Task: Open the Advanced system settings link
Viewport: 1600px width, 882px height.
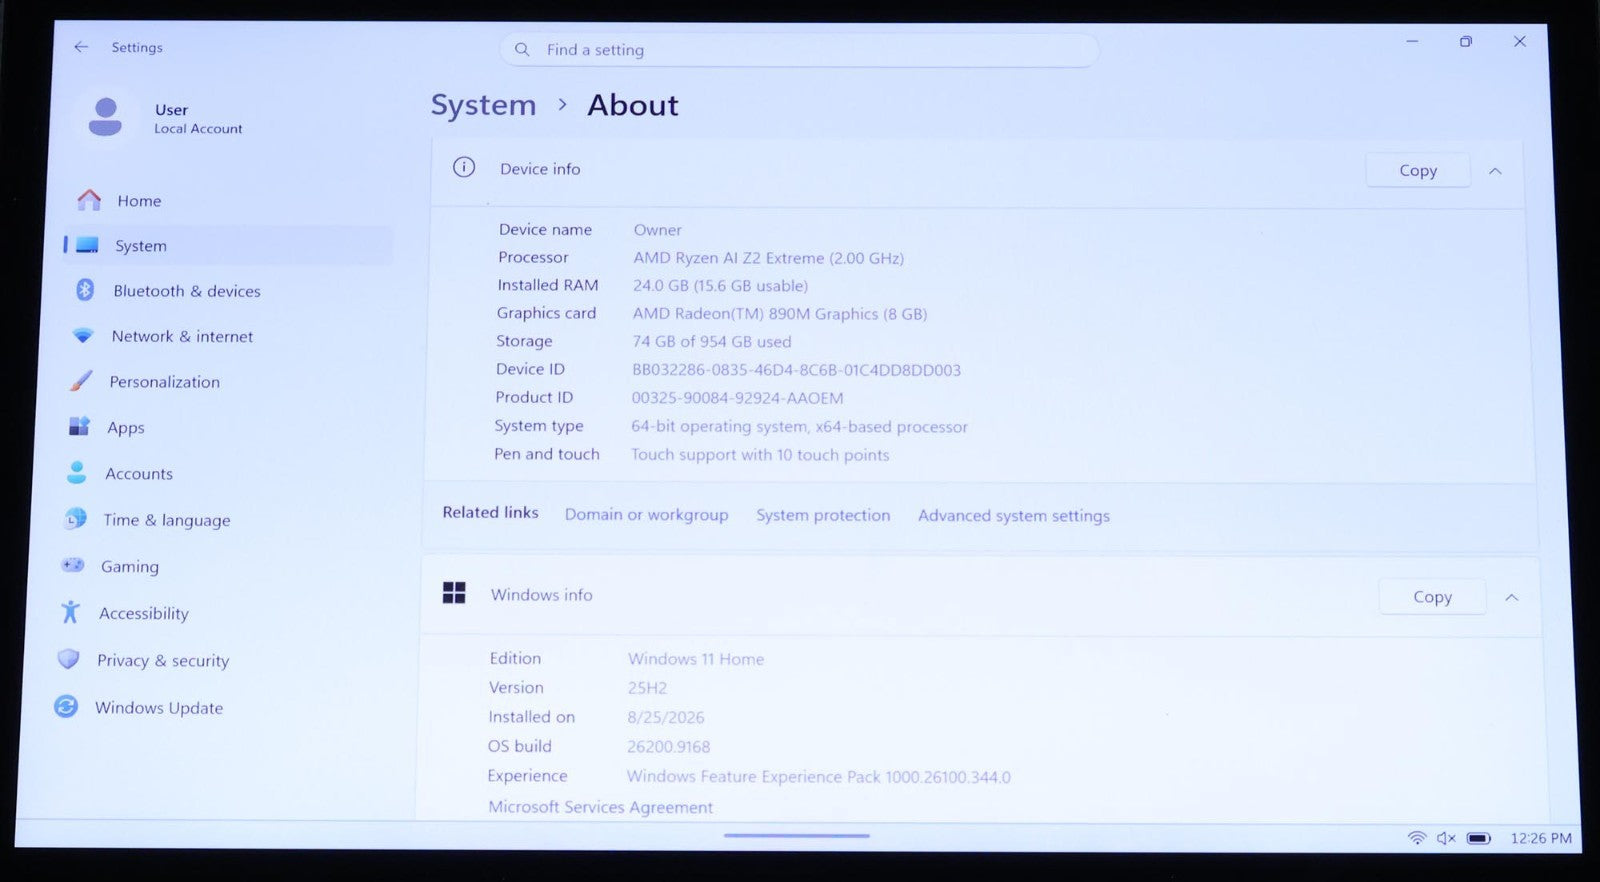Action: point(1014,516)
